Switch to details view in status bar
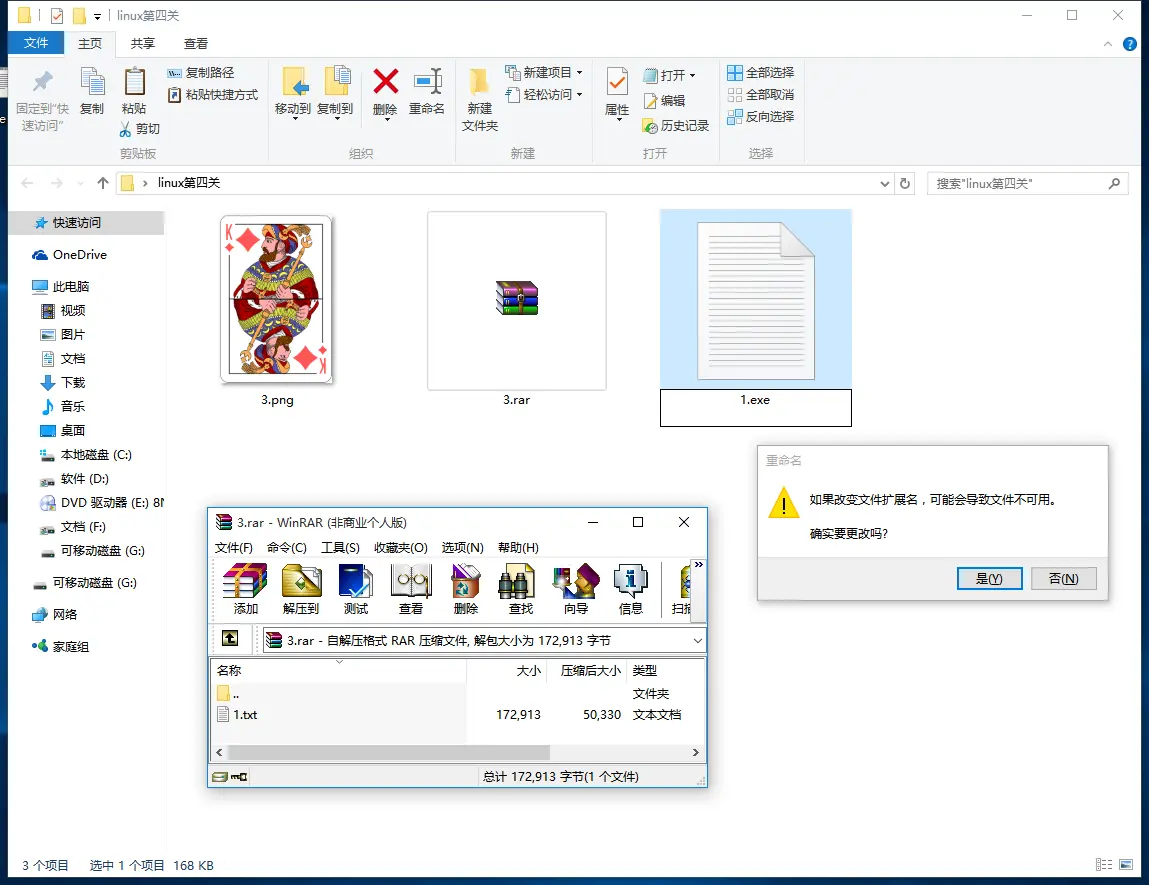 click(x=1104, y=864)
